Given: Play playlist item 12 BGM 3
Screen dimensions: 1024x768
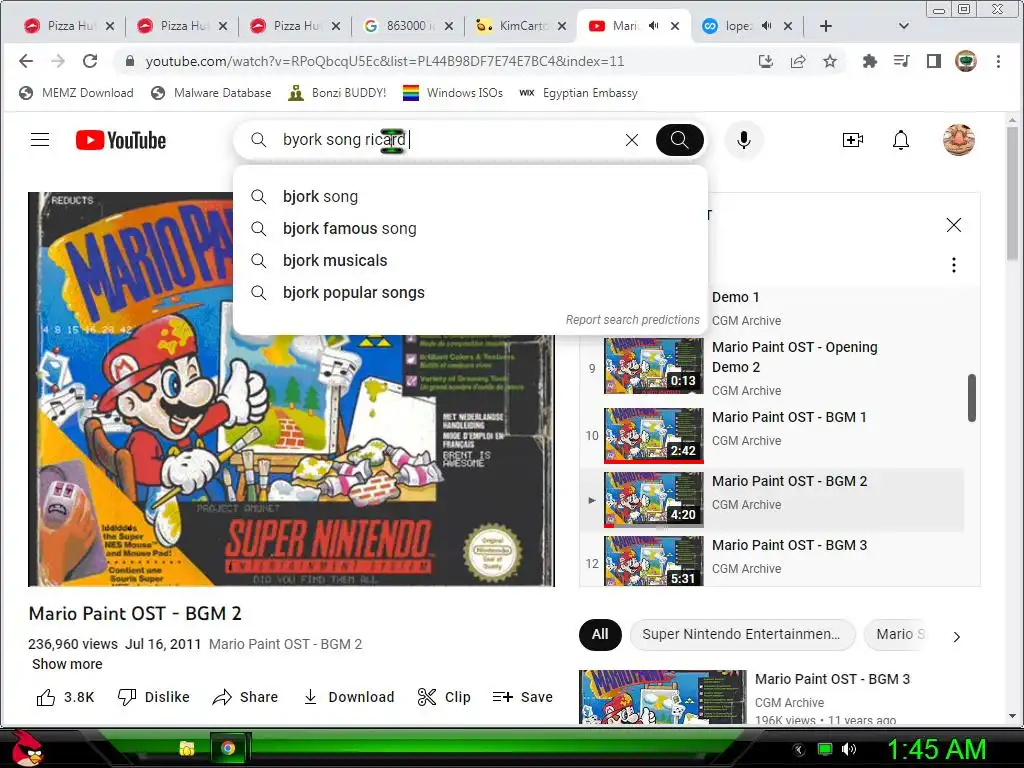Looking at the screenshot, I should [771, 560].
